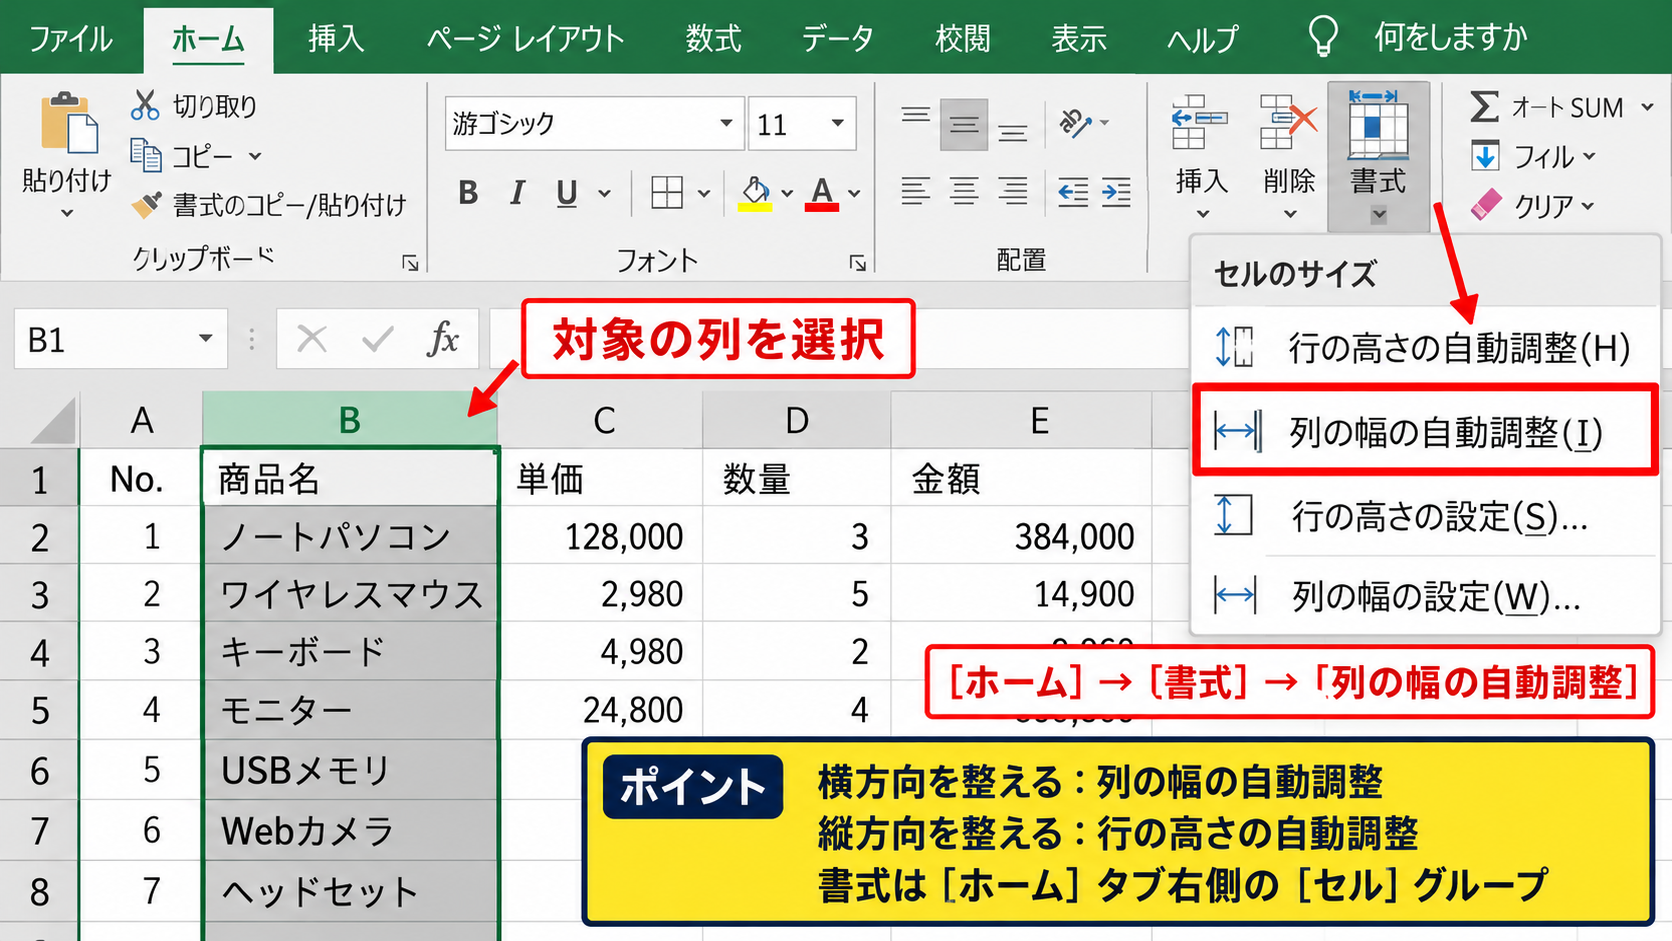This screenshot has width=1672, height=941.
Task: Switch to the Formulas (数式) tab
Action: 713,38
